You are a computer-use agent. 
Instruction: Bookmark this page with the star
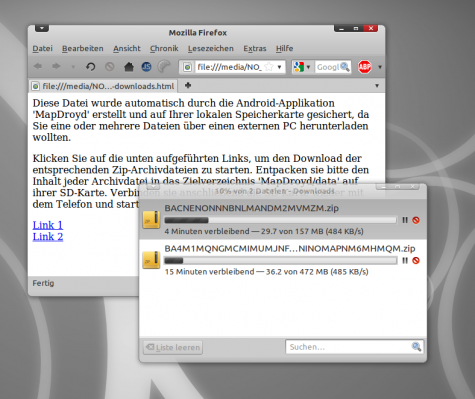pyautogui.click(x=269, y=67)
